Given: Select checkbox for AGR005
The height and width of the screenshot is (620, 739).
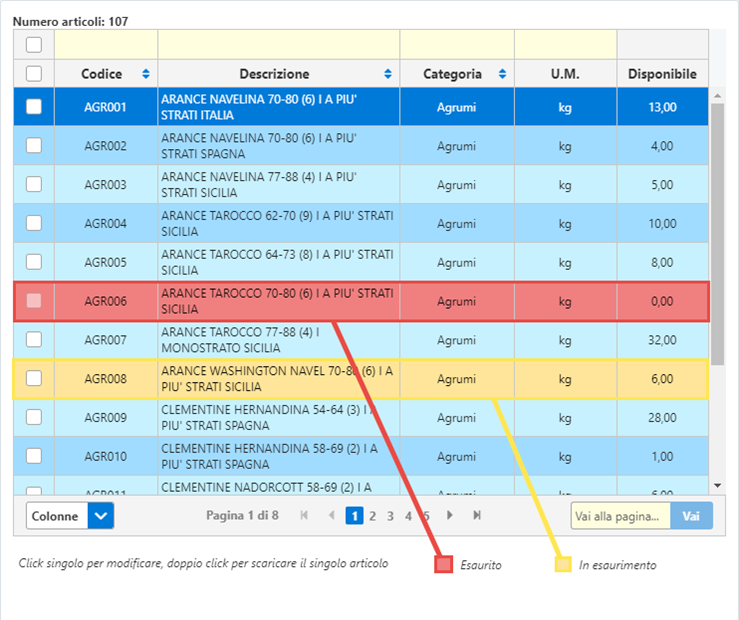Looking at the screenshot, I should pyautogui.click(x=34, y=262).
